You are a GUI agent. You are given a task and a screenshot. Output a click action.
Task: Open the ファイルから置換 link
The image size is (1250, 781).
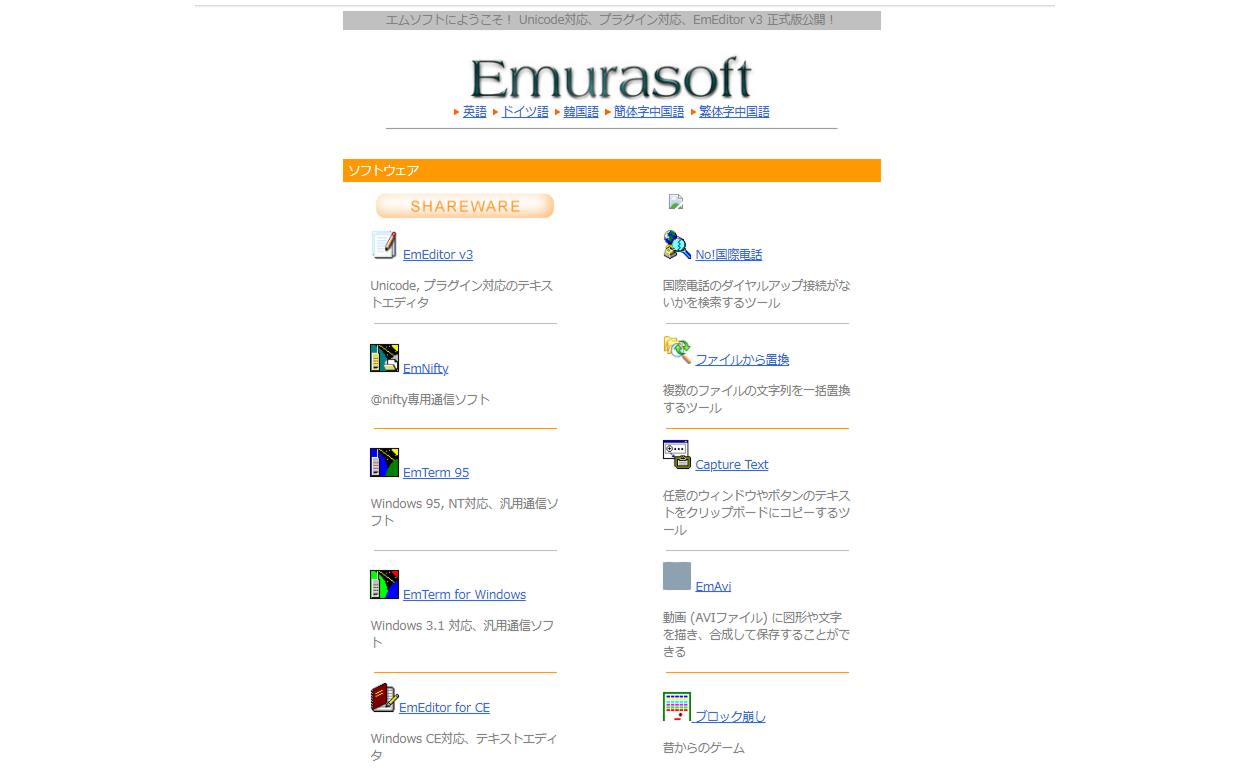[x=742, y=360]
